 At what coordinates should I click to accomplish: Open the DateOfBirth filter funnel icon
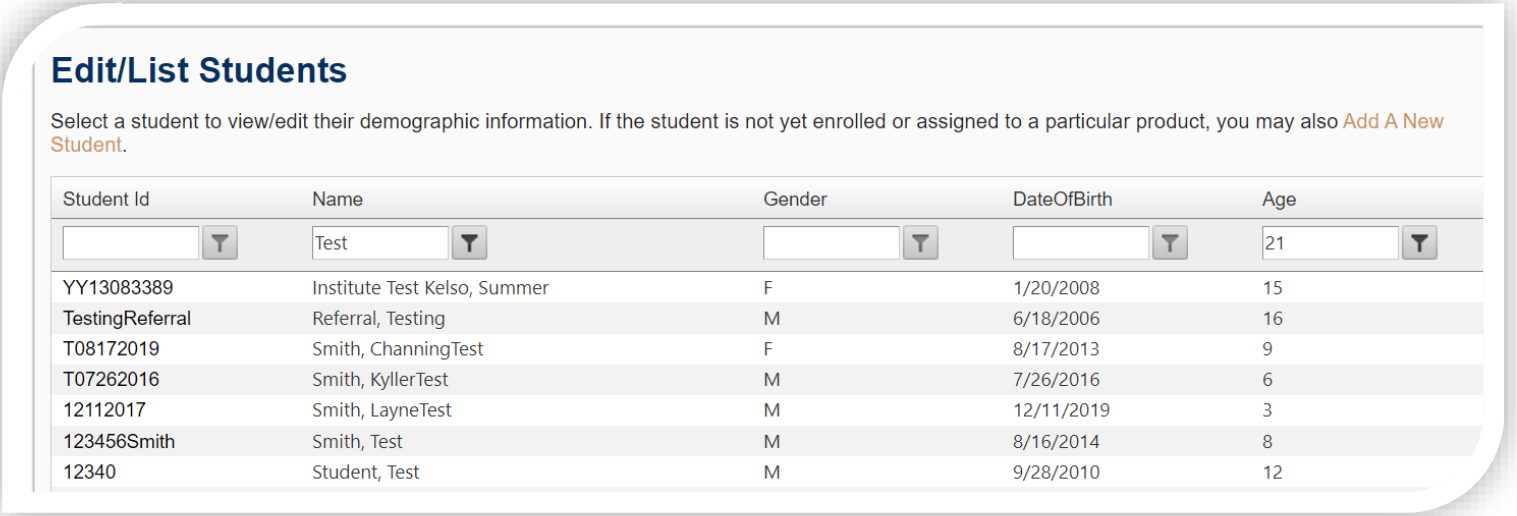pos(1170,243)
